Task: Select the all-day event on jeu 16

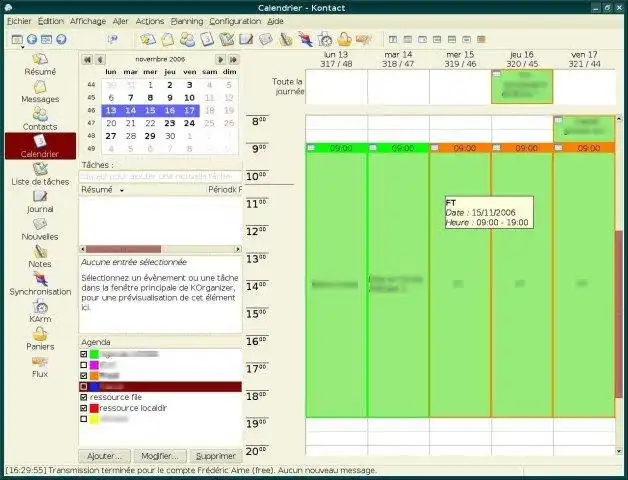Action: [x=522, y=87]
